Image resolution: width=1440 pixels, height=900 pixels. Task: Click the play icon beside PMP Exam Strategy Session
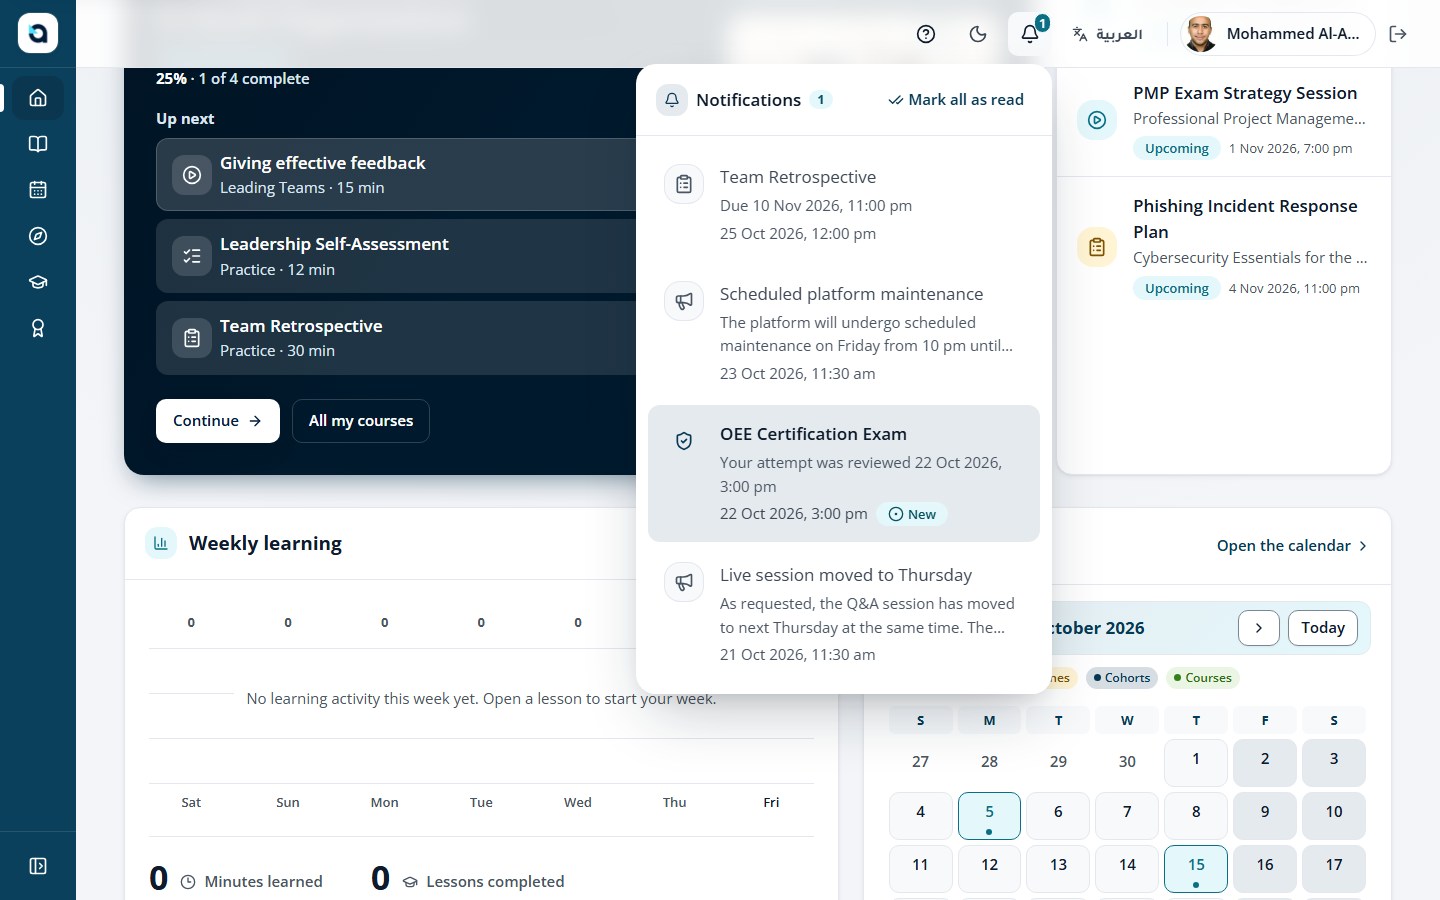(x=1097, y=121)
